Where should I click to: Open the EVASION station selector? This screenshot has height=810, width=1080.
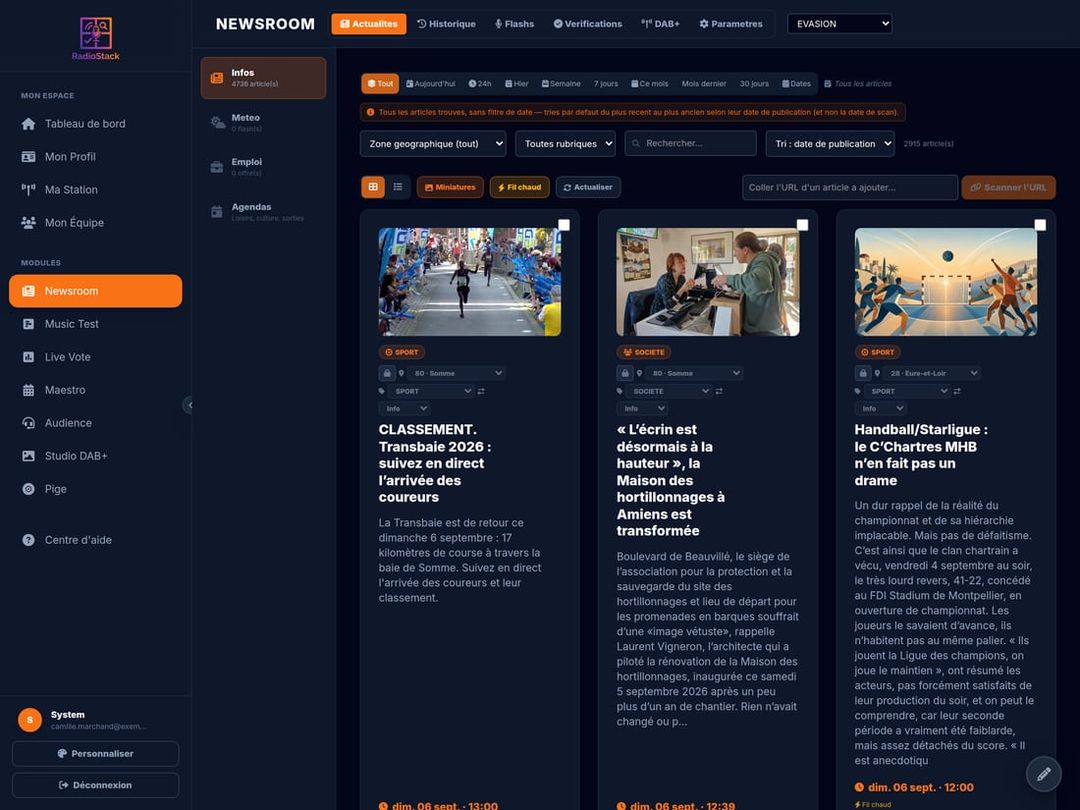[840, 24]
